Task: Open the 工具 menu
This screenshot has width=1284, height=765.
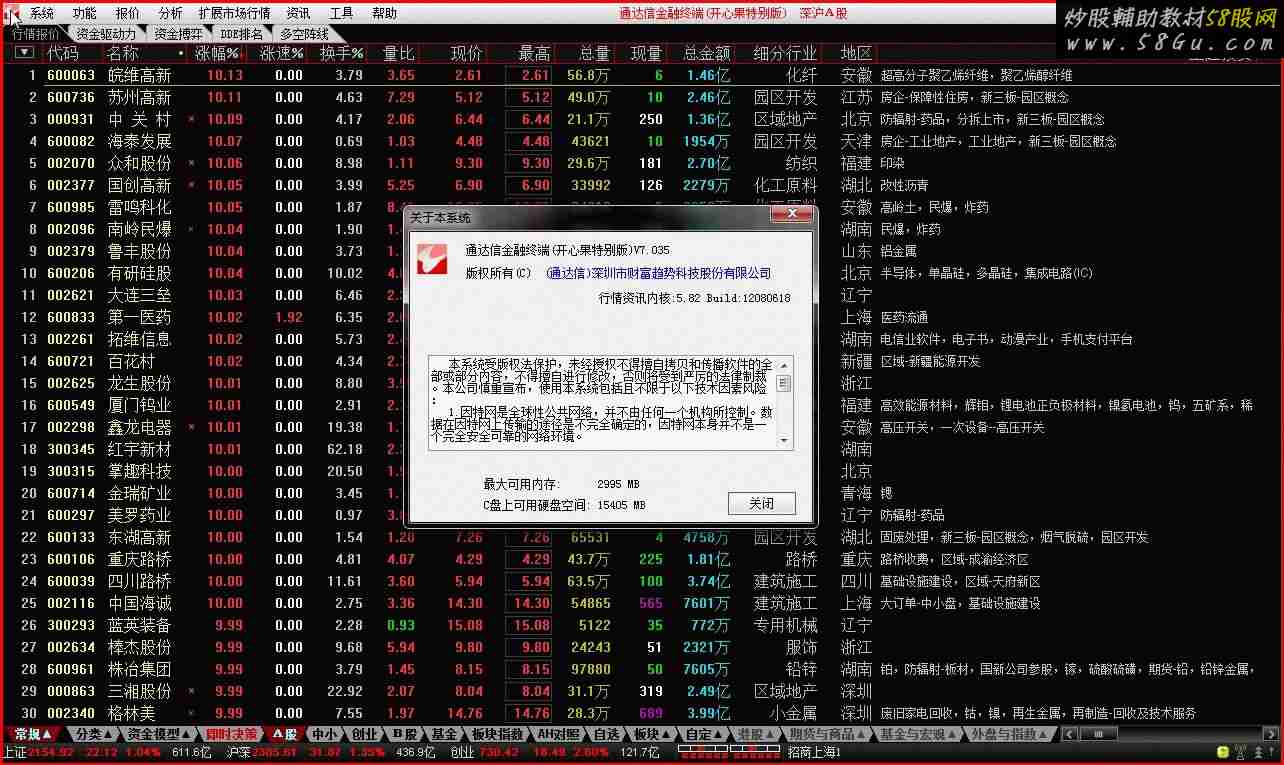Action: 341,13
